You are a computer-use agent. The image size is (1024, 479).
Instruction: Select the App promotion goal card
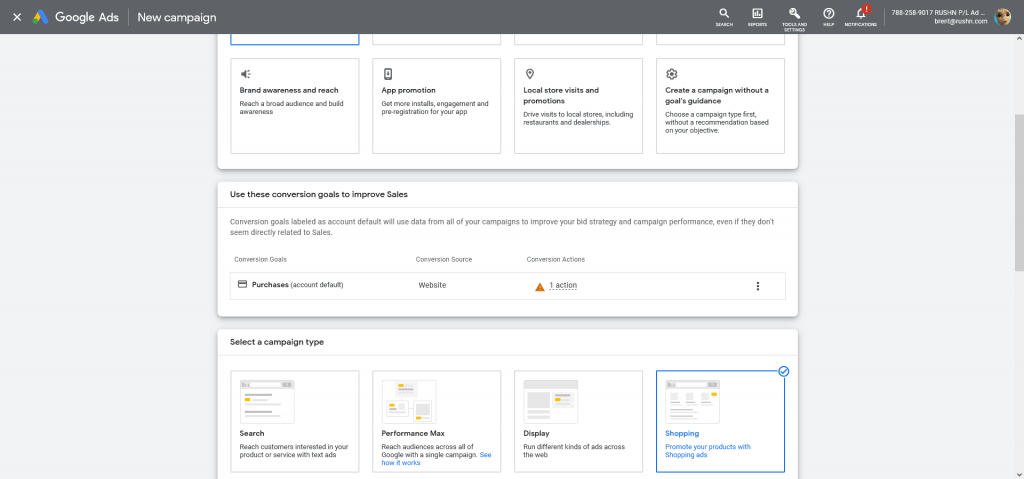(436, 106)
